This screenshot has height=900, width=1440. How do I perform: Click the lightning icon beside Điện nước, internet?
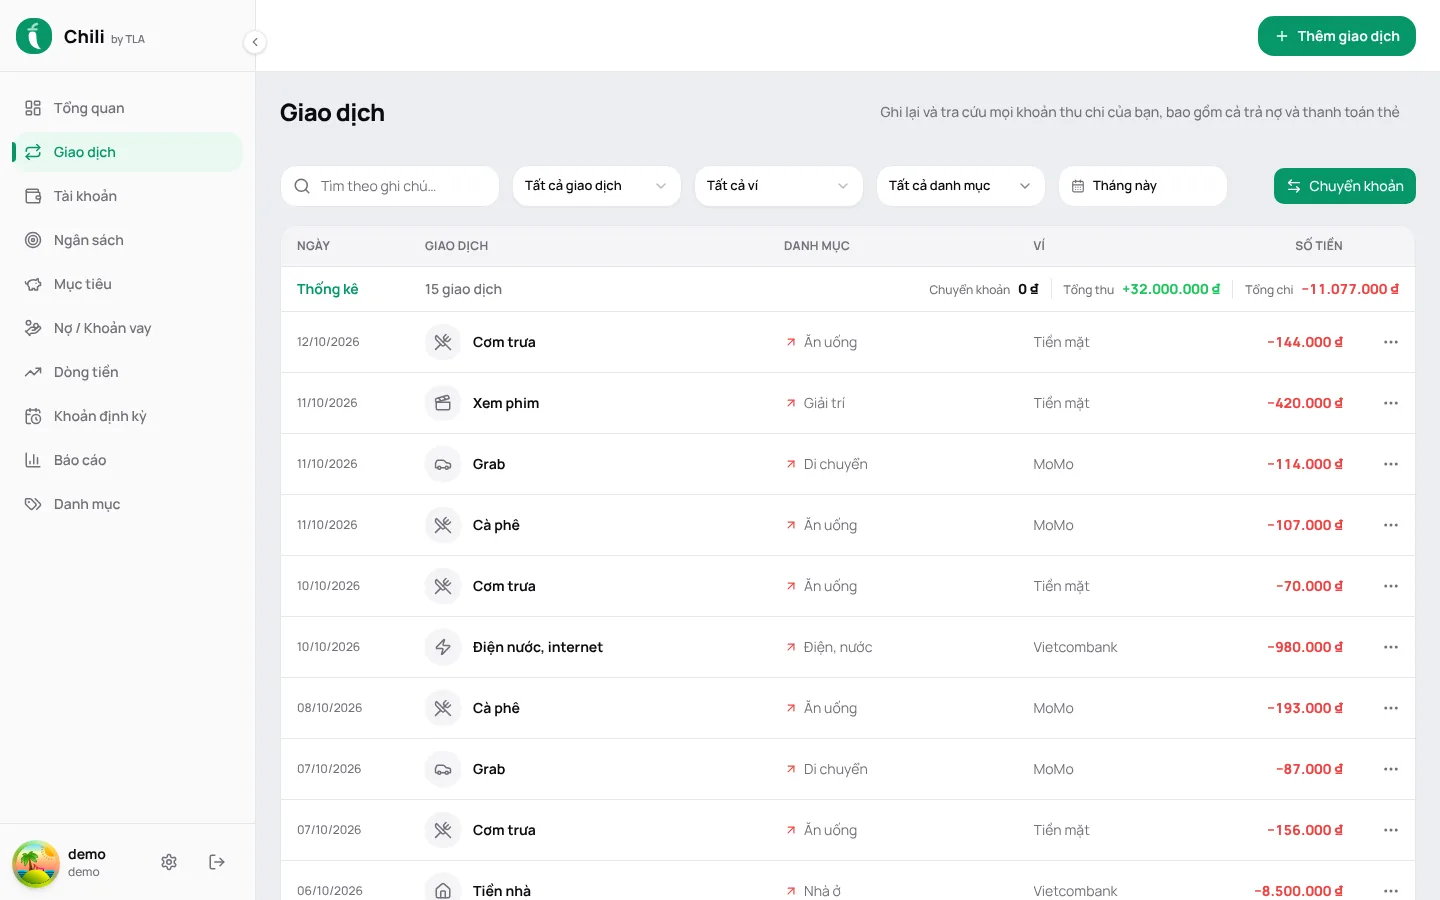443,647
